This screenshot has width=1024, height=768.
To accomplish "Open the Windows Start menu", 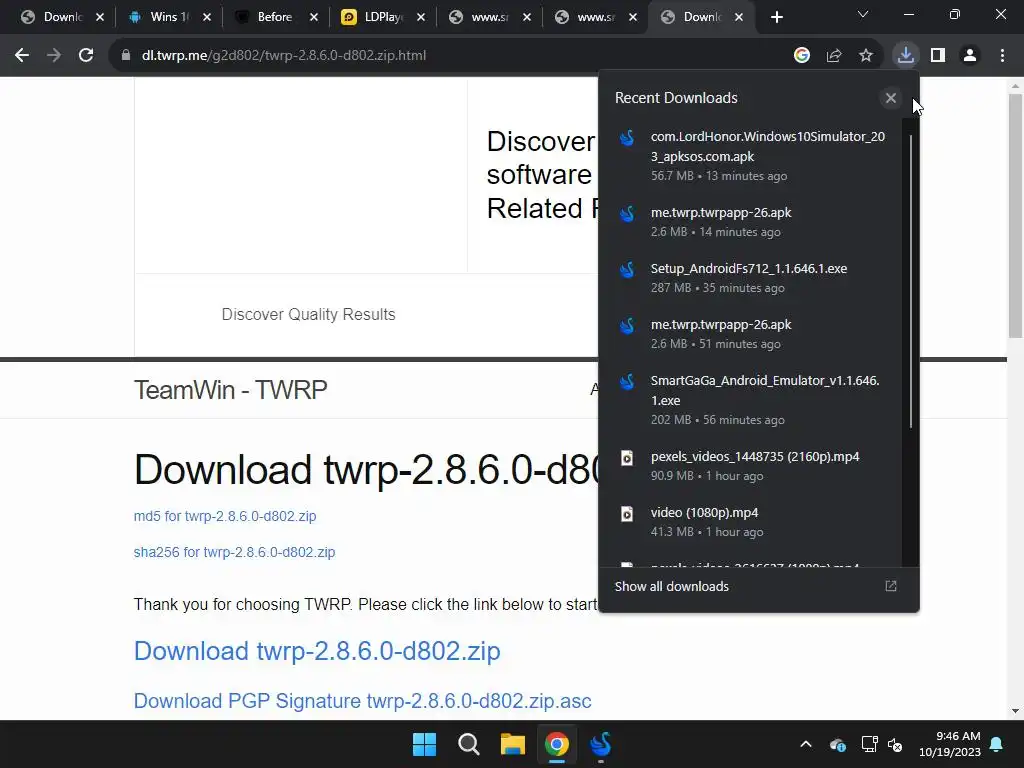I will pyautogui.click(x=424, y=744).
